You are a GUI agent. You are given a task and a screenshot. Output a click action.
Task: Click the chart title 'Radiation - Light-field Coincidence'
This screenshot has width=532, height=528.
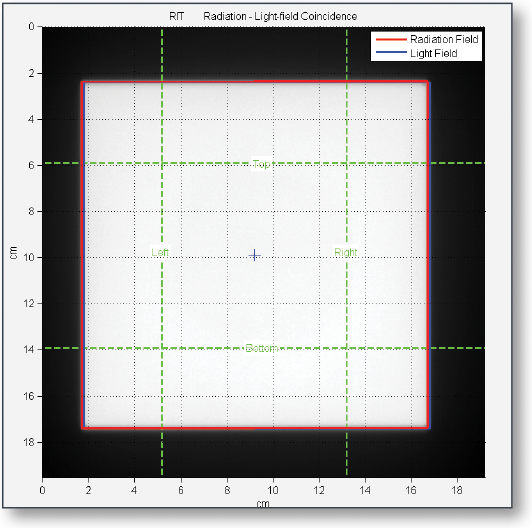click(280, 16)
